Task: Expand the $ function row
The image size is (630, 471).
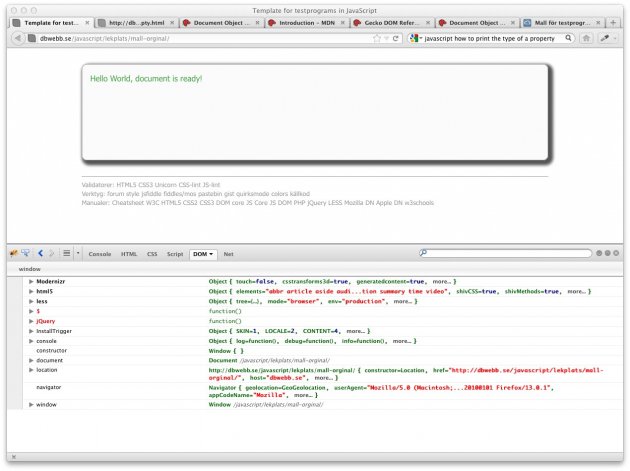Action: [31, 311]
